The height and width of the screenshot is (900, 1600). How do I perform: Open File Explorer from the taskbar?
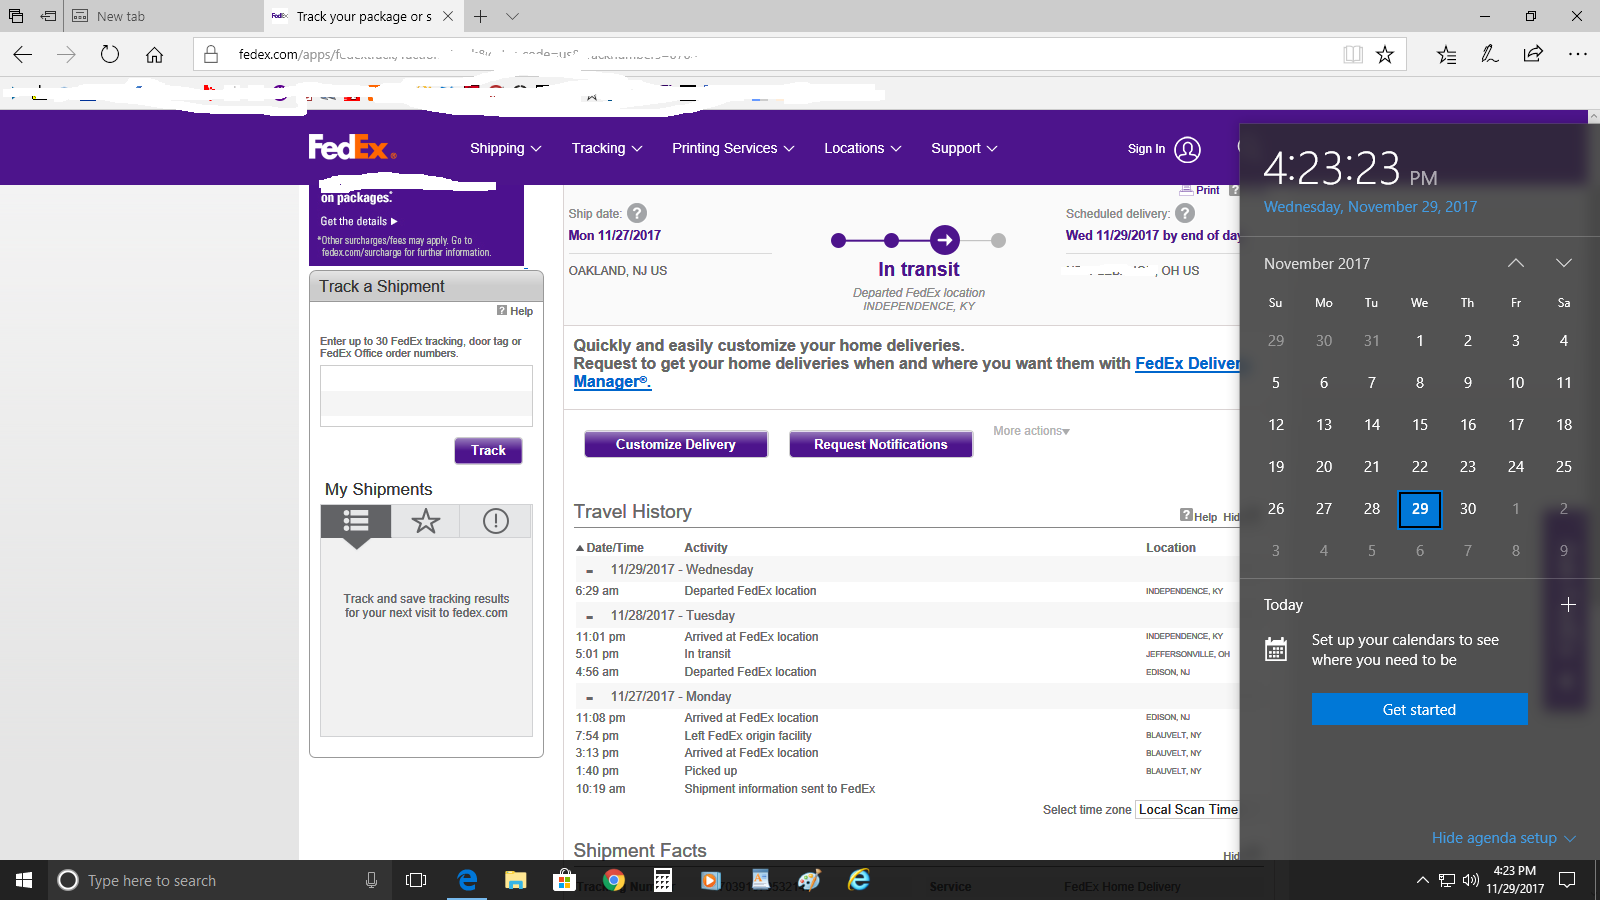tap(515, 880)
